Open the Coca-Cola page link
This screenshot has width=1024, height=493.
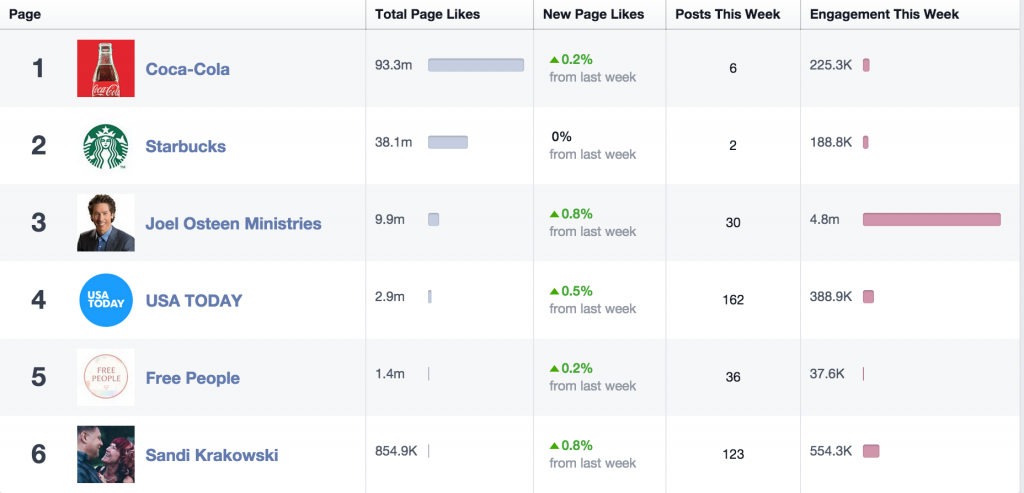(187, 69)
